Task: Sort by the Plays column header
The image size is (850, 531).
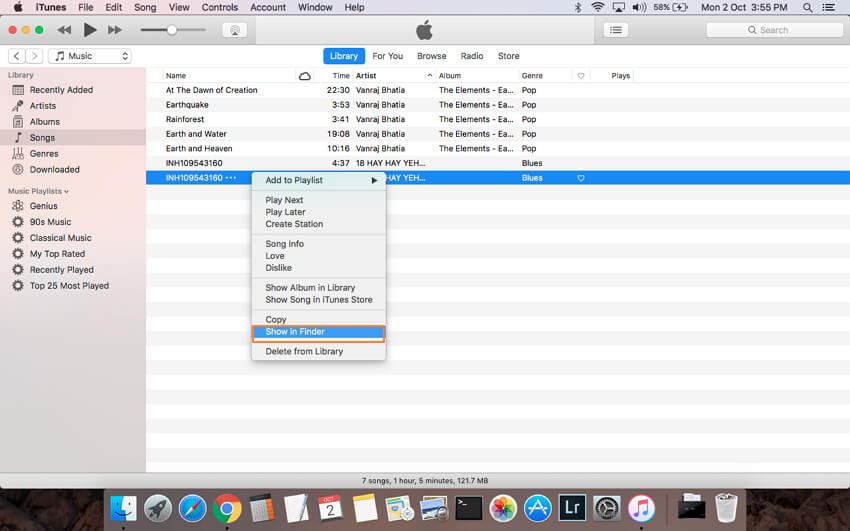Action: (620, 76)
